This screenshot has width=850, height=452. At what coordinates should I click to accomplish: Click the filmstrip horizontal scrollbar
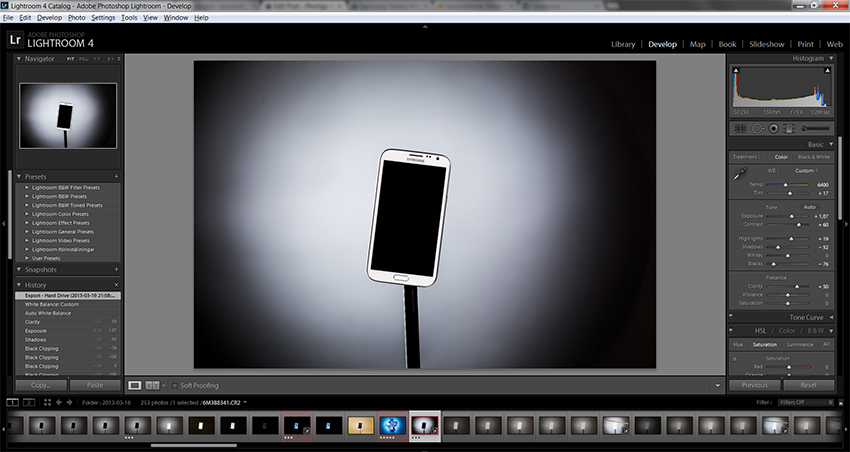[194, 446]
